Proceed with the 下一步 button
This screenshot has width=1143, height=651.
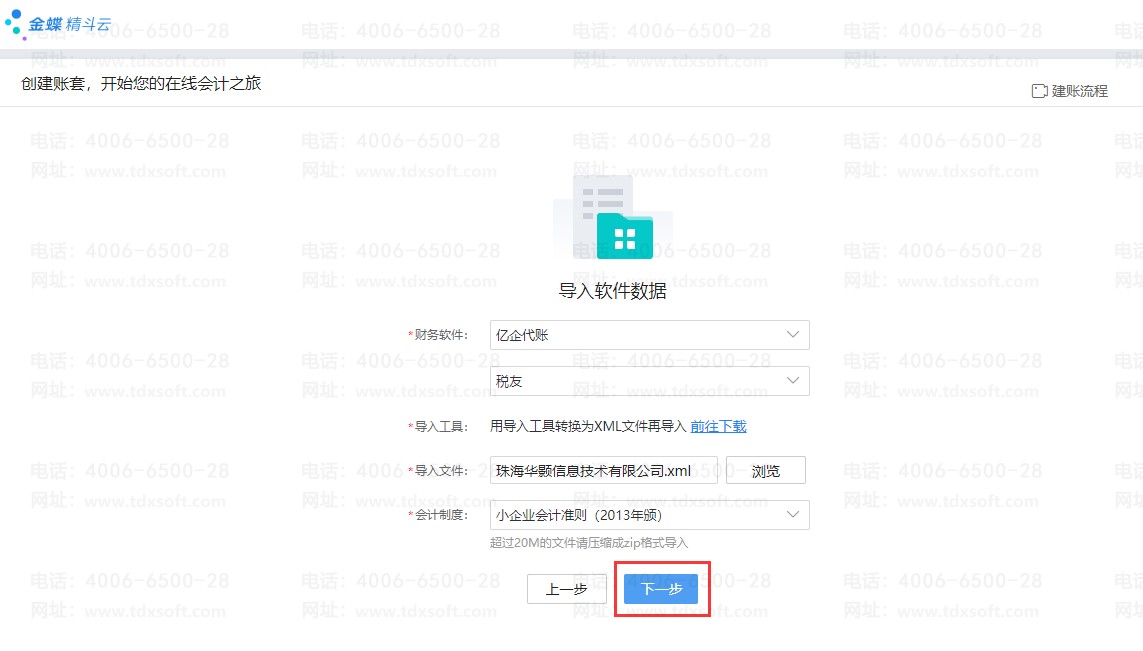(x=661, y=589)
